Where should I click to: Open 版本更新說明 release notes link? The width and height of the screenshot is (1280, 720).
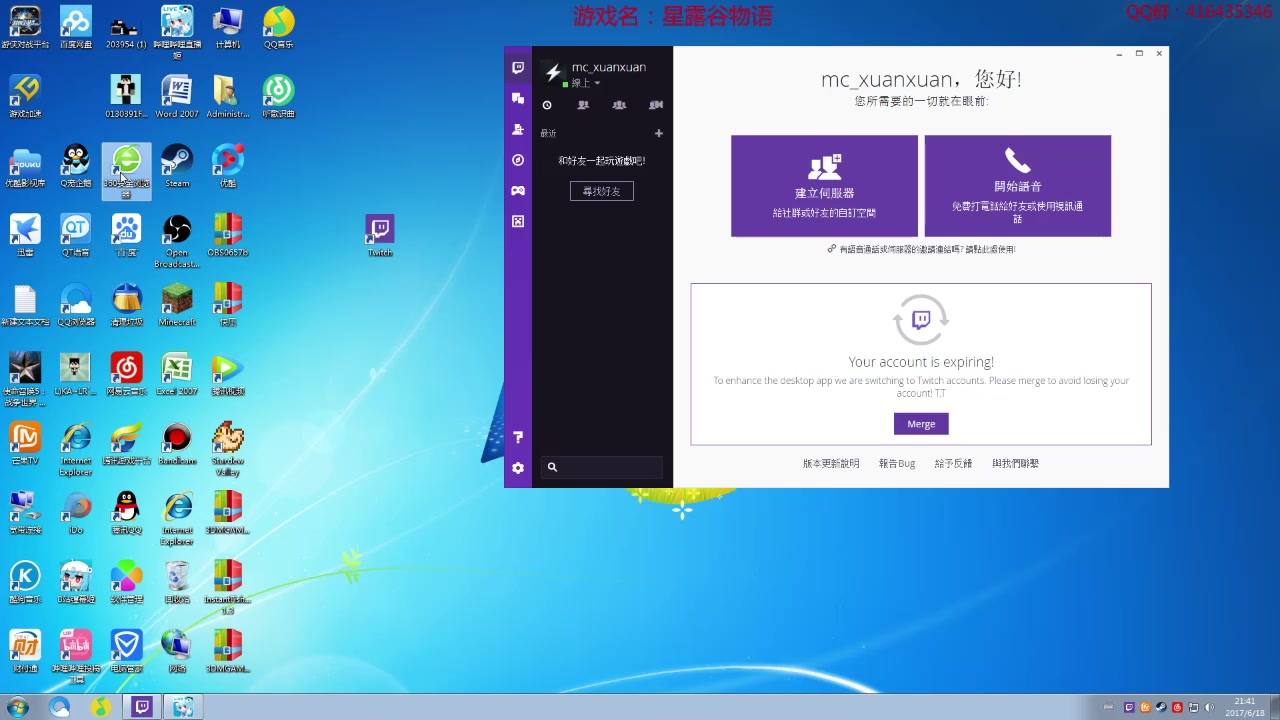[831, 464]
